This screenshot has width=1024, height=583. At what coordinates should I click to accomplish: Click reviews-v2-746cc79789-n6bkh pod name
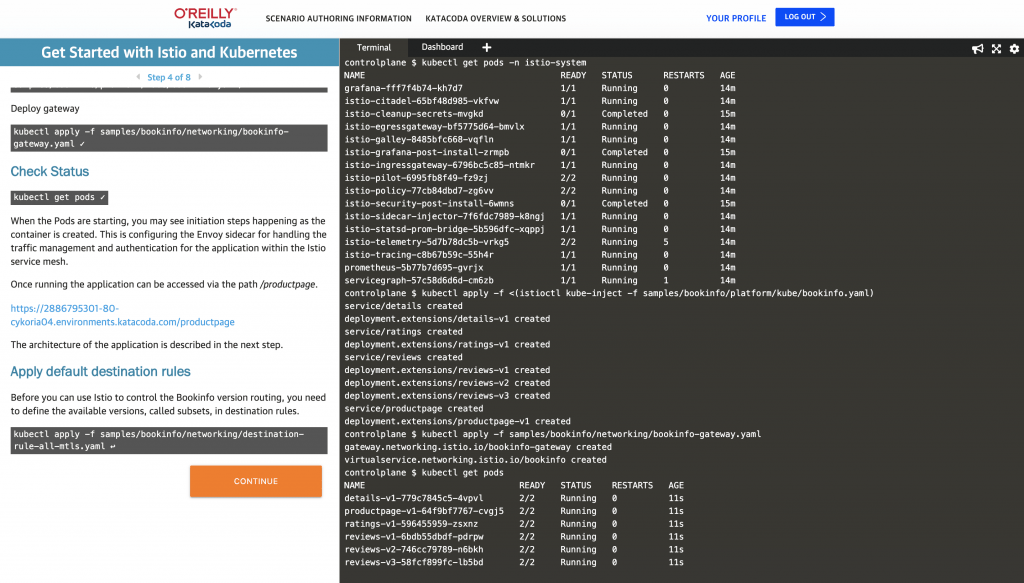(x=414, y=550)
